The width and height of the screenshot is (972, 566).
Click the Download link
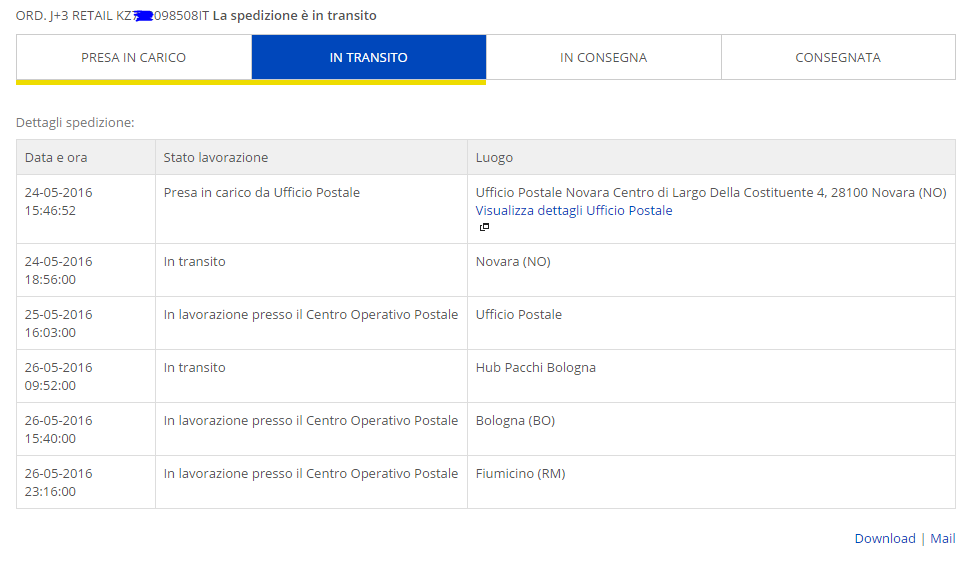click(x=884, y=538)
